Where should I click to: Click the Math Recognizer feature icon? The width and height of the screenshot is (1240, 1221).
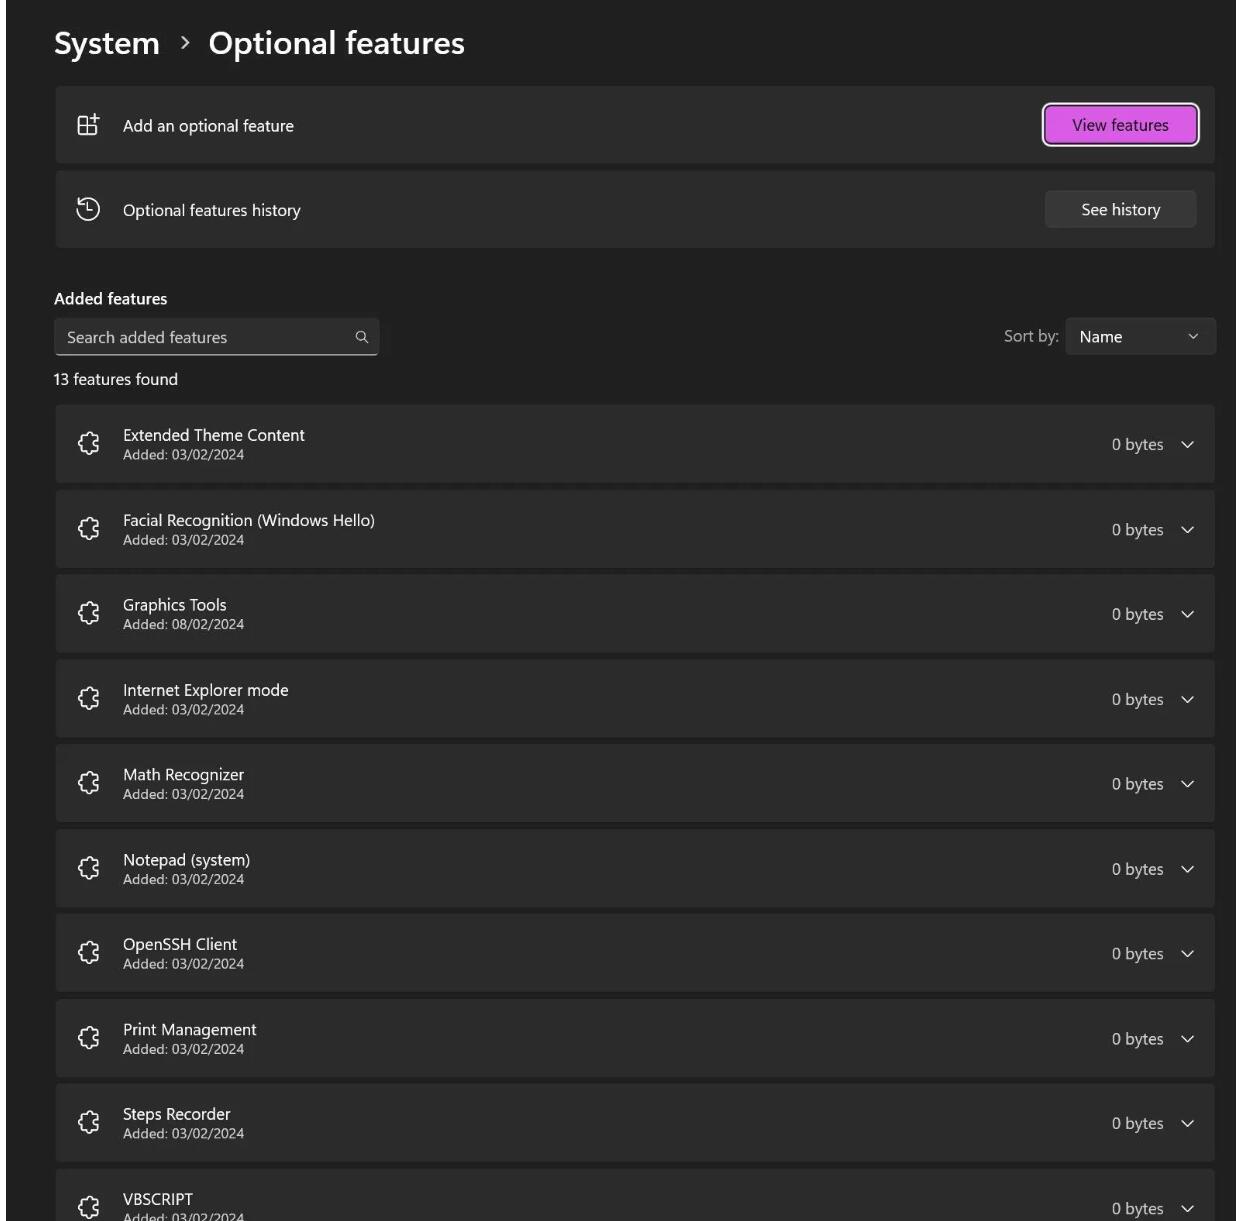pos(89,783)
